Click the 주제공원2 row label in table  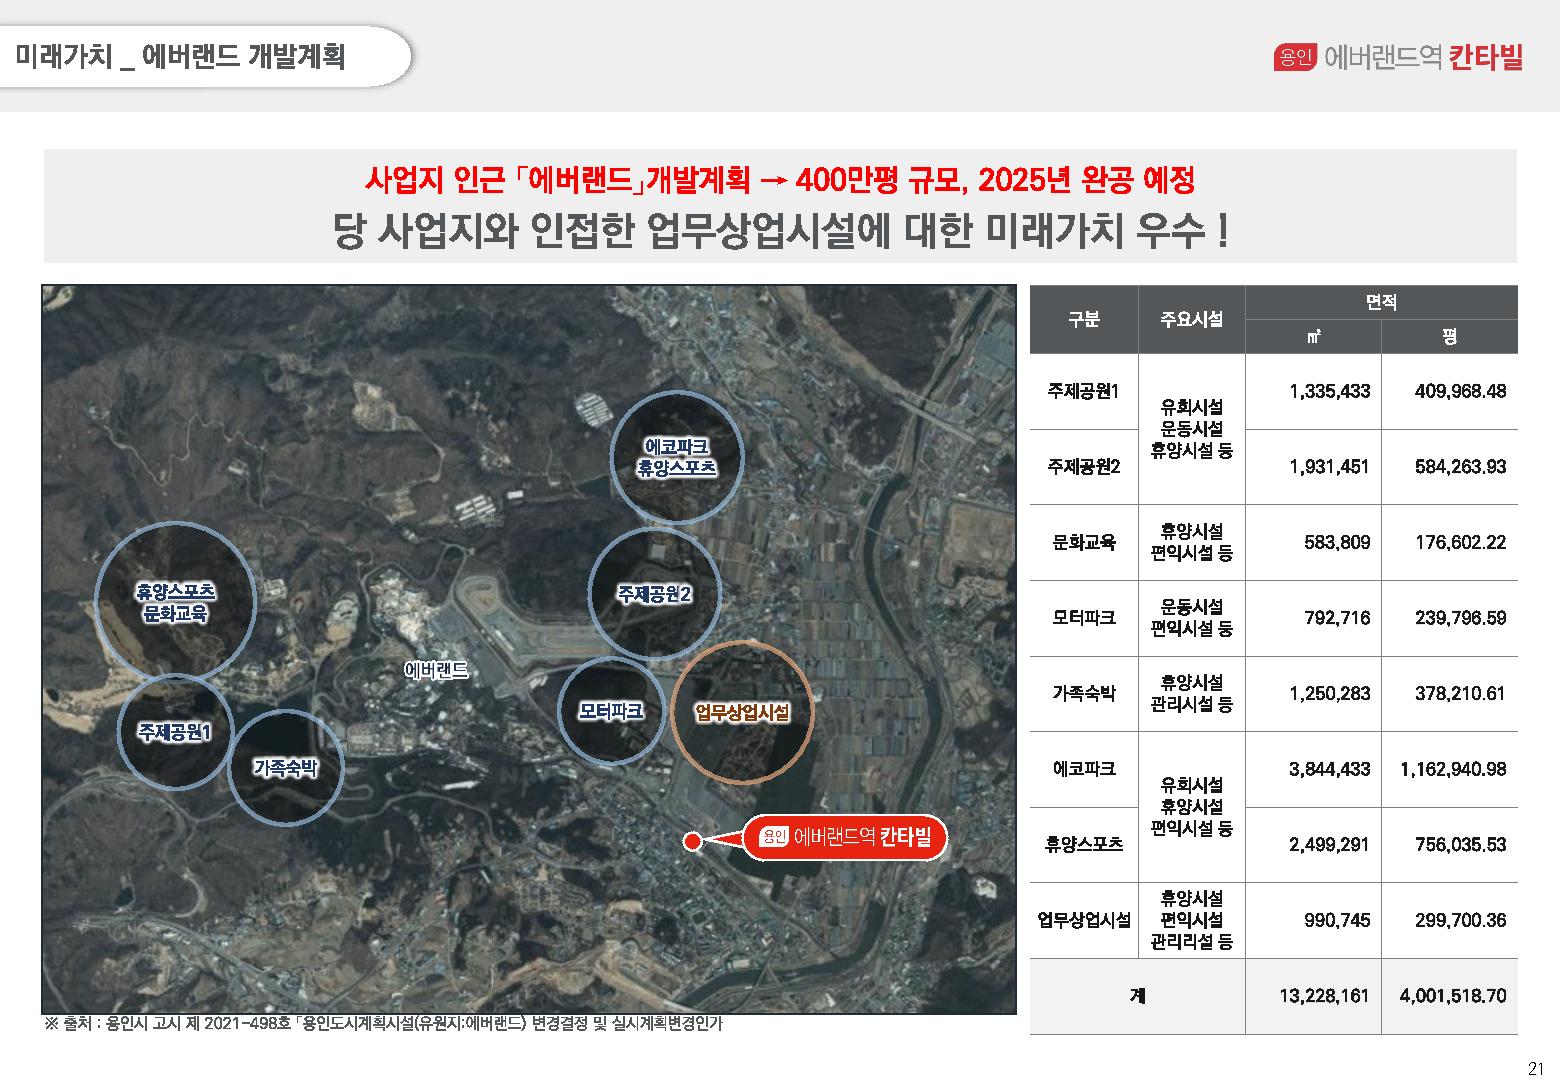[x=1084, y=466]
